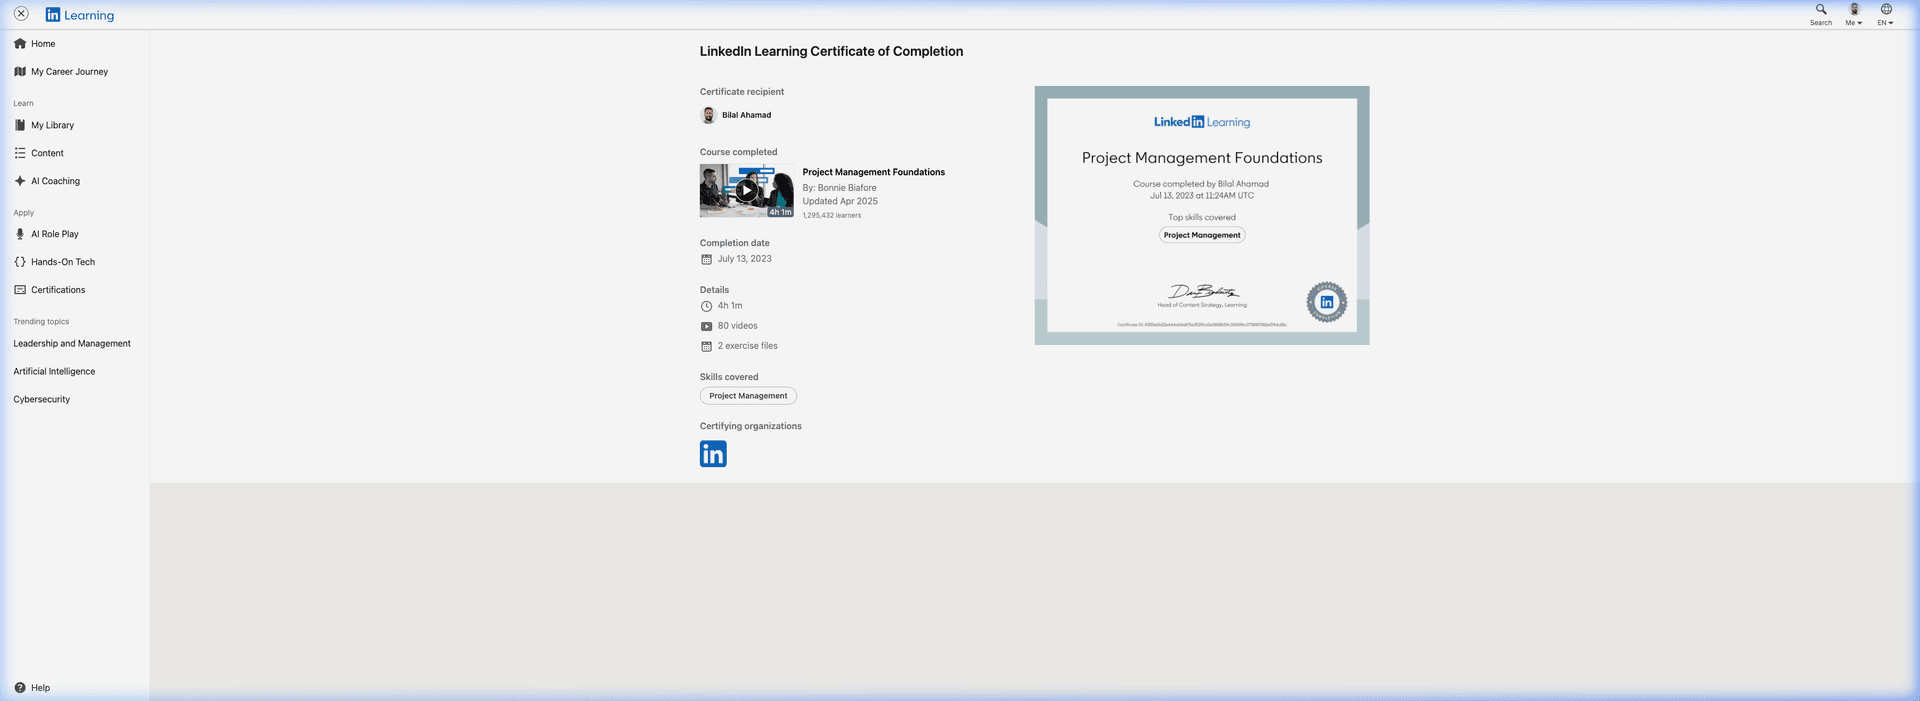This screenshot has width=1920, height=701.
Task: Open the EN language dropdown
Action: click(1886, 14)
